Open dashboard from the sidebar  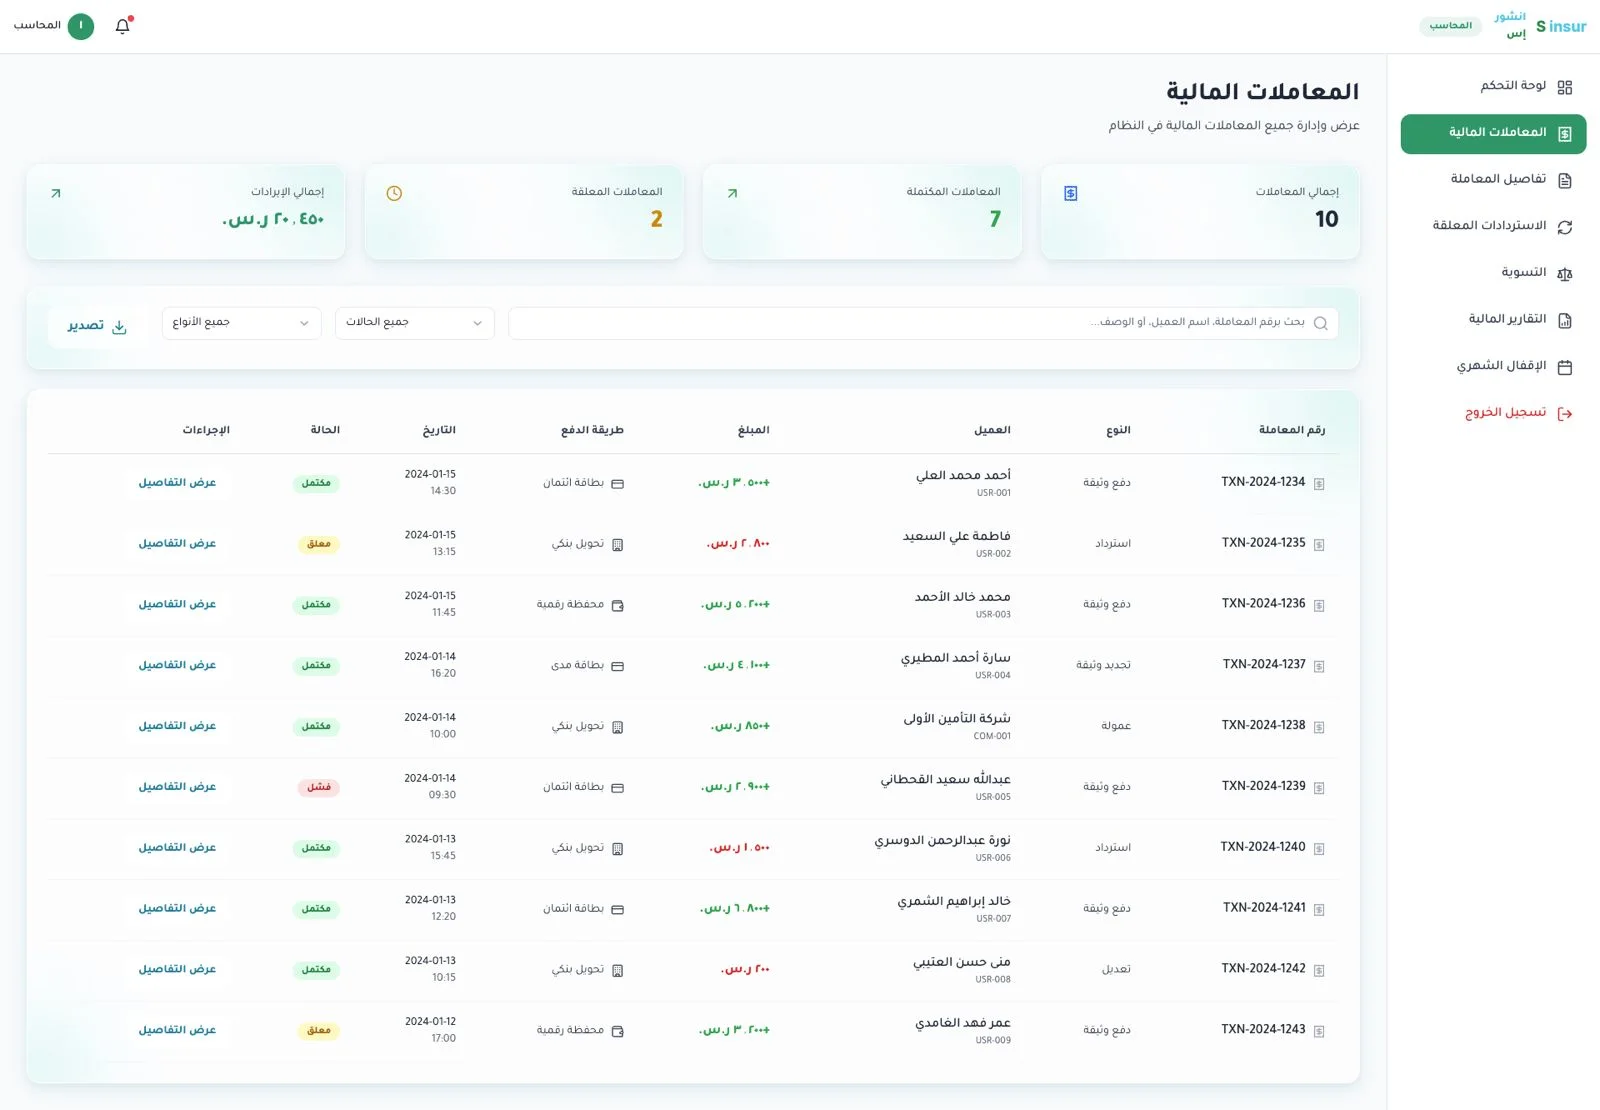point(1493,87)
